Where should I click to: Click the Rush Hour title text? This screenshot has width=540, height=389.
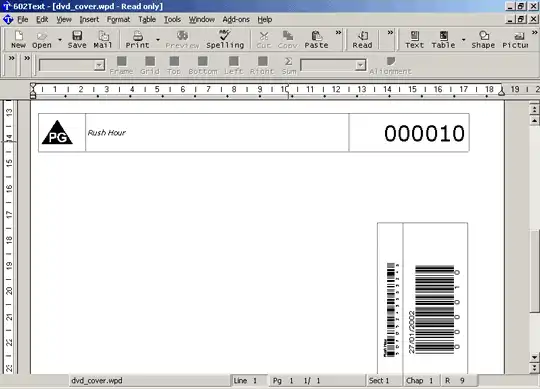[x=106, y=133]
